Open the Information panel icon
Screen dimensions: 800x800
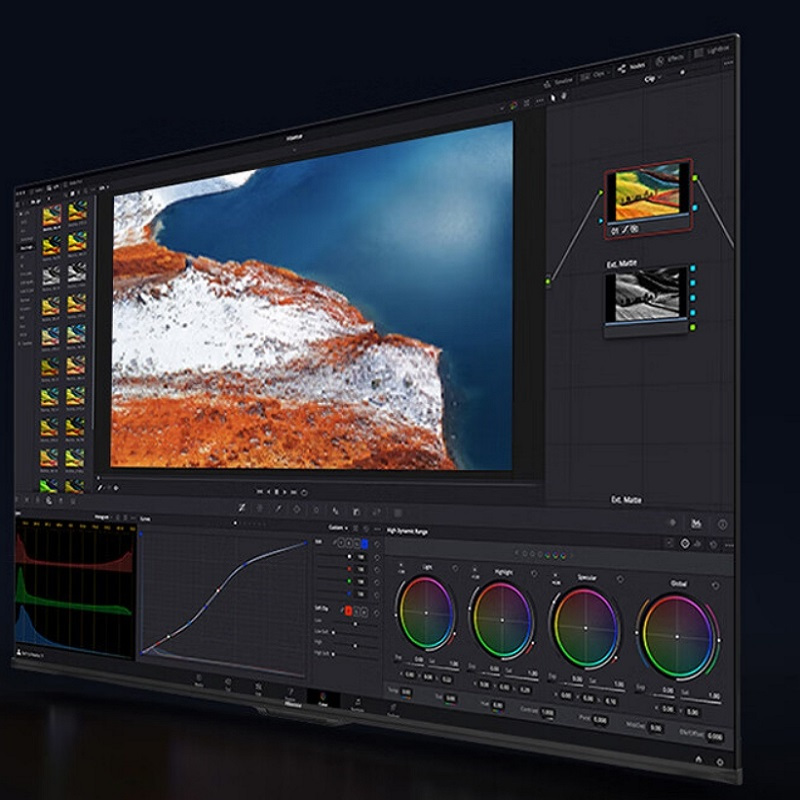(722, 524)
